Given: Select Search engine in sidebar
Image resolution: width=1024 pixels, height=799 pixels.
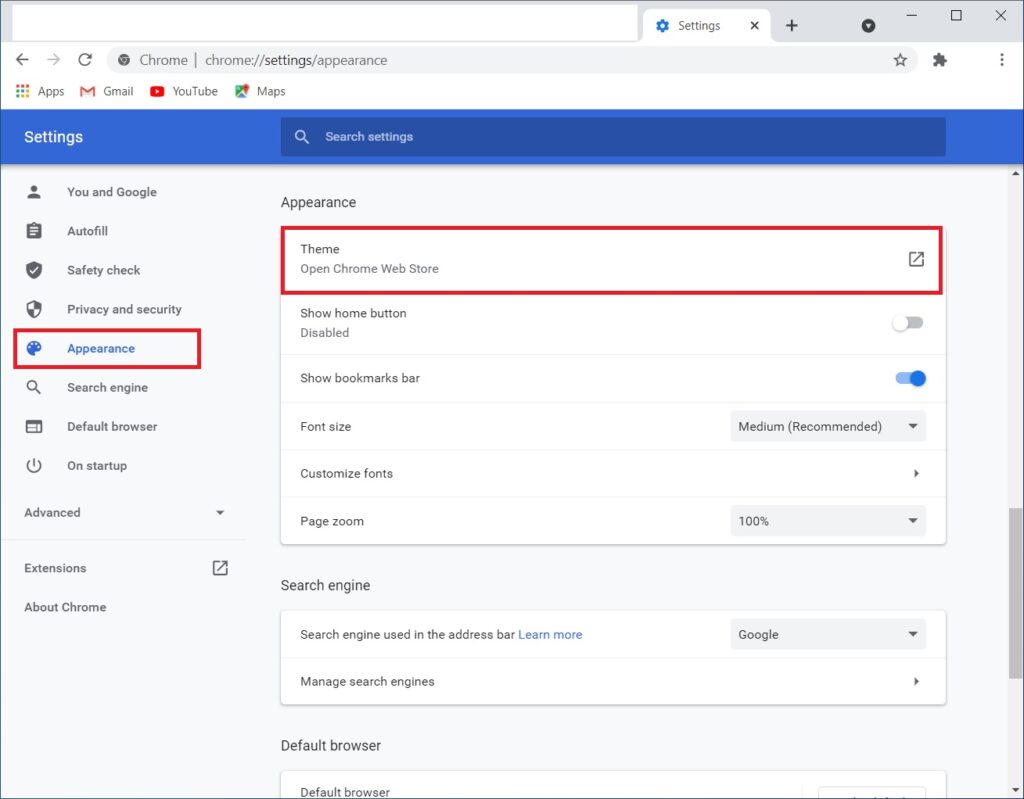Looking at the screenshot, I should pyautogui.click(x=107, y=387).
